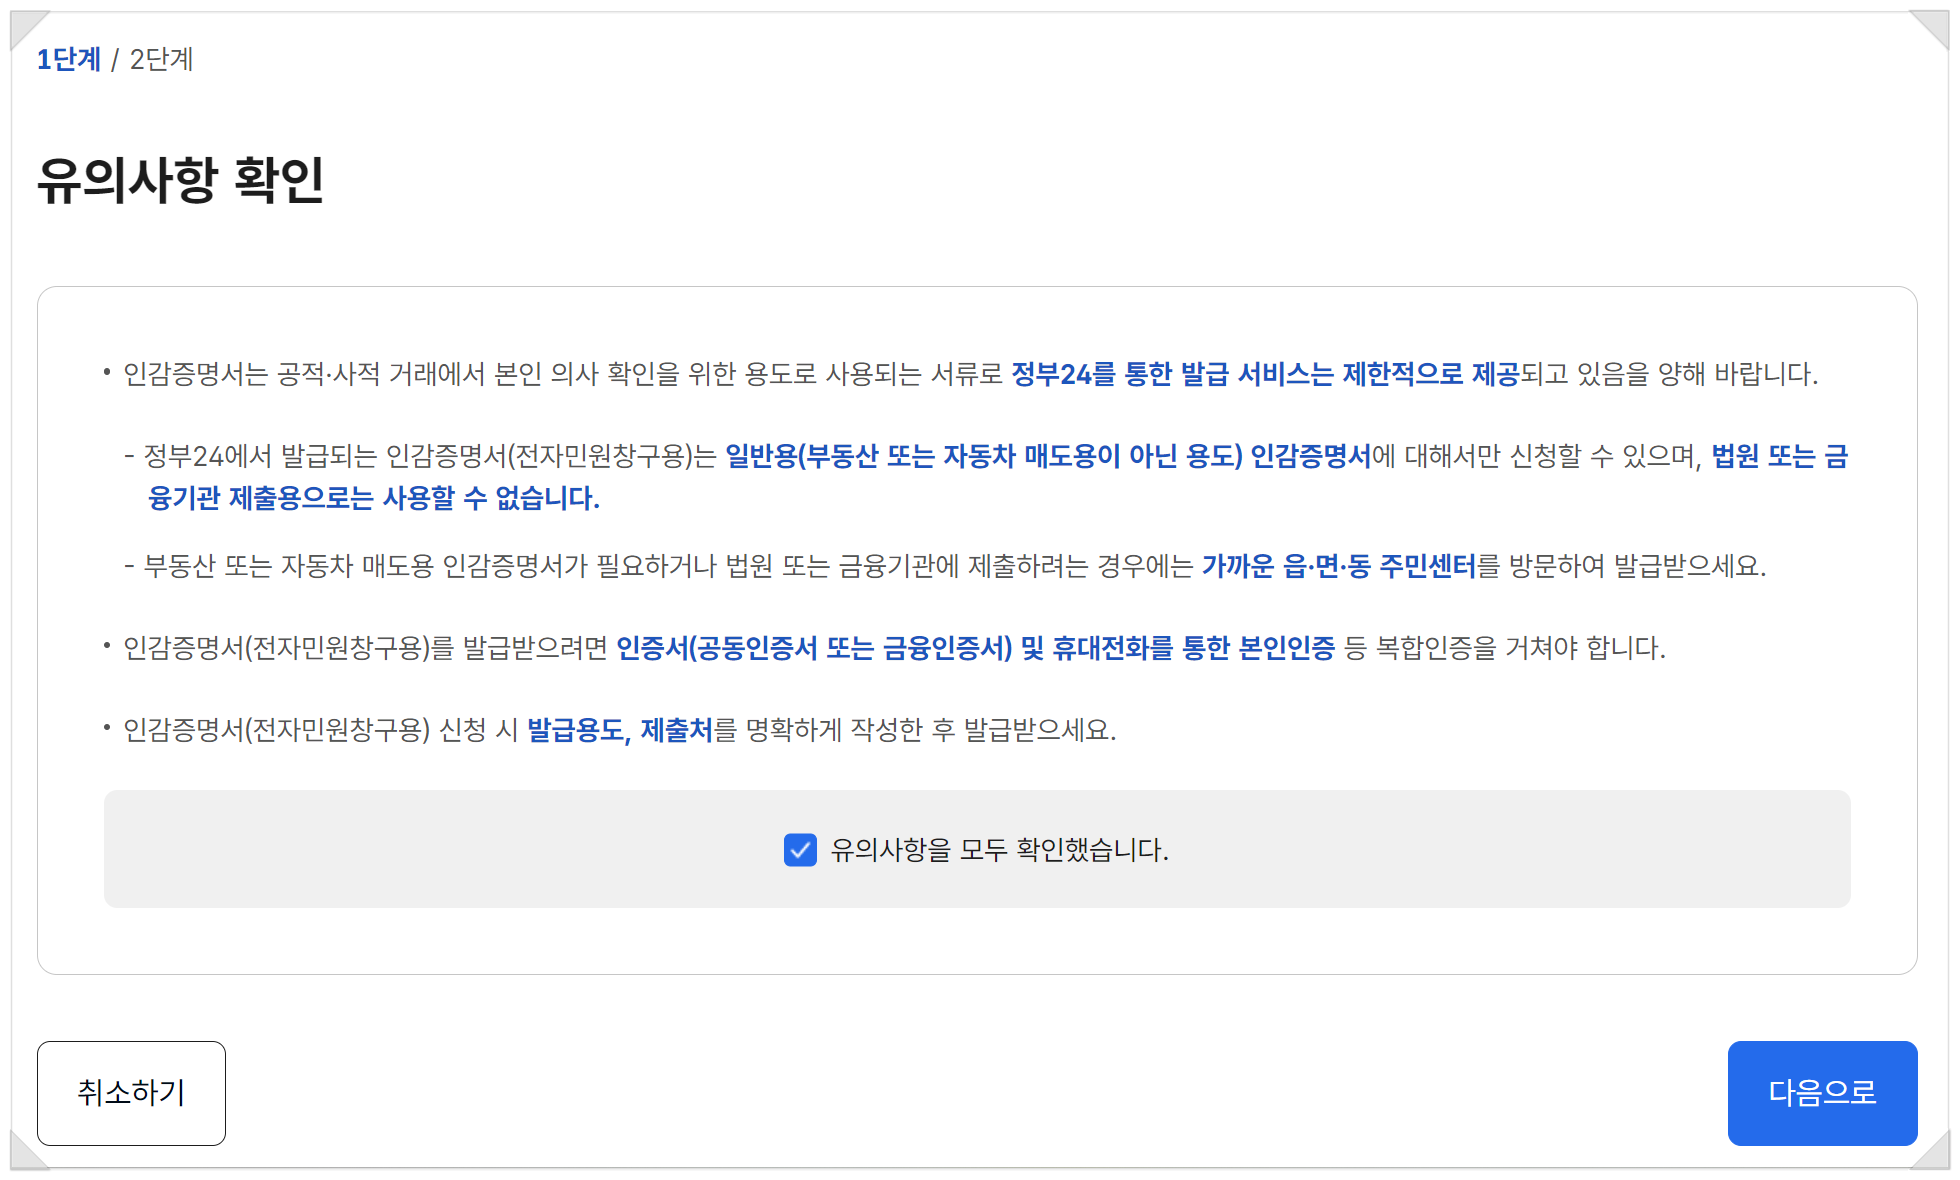Click 휴대전화를 통한 본인인증 highlighted text
Screen dimensions: 1960x1180
click(1193, 648)
